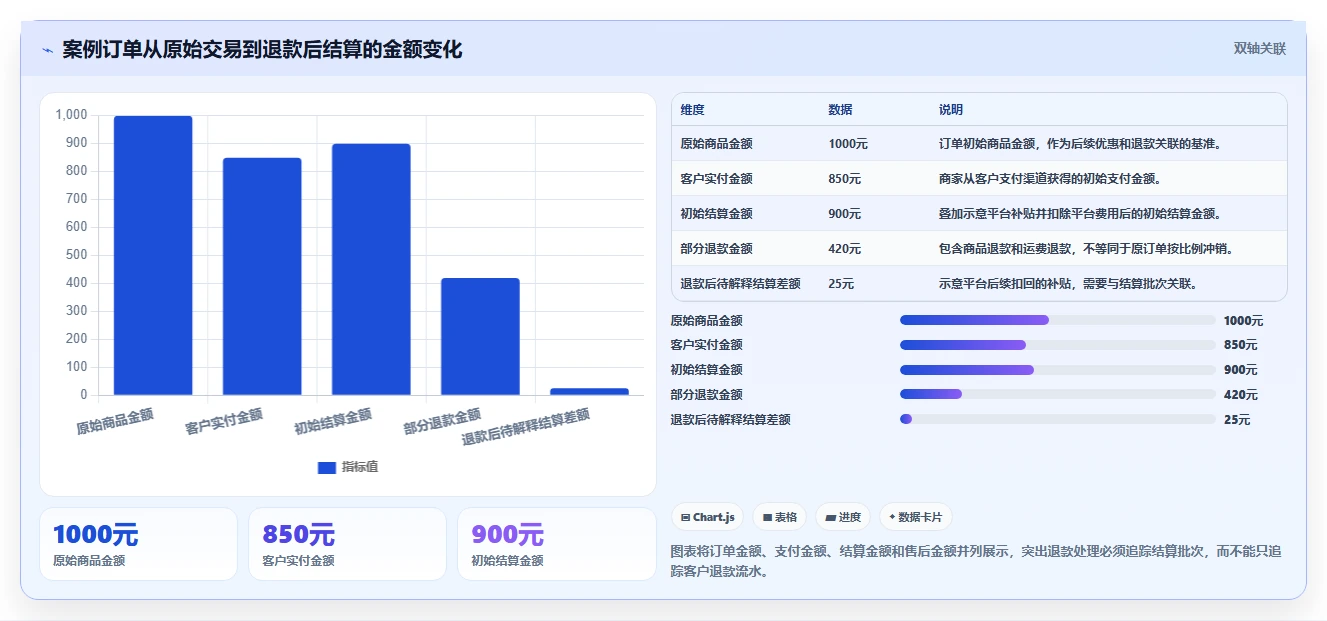Click table cell 初始结算金额
1327x621 pixels.
(716, 214)
